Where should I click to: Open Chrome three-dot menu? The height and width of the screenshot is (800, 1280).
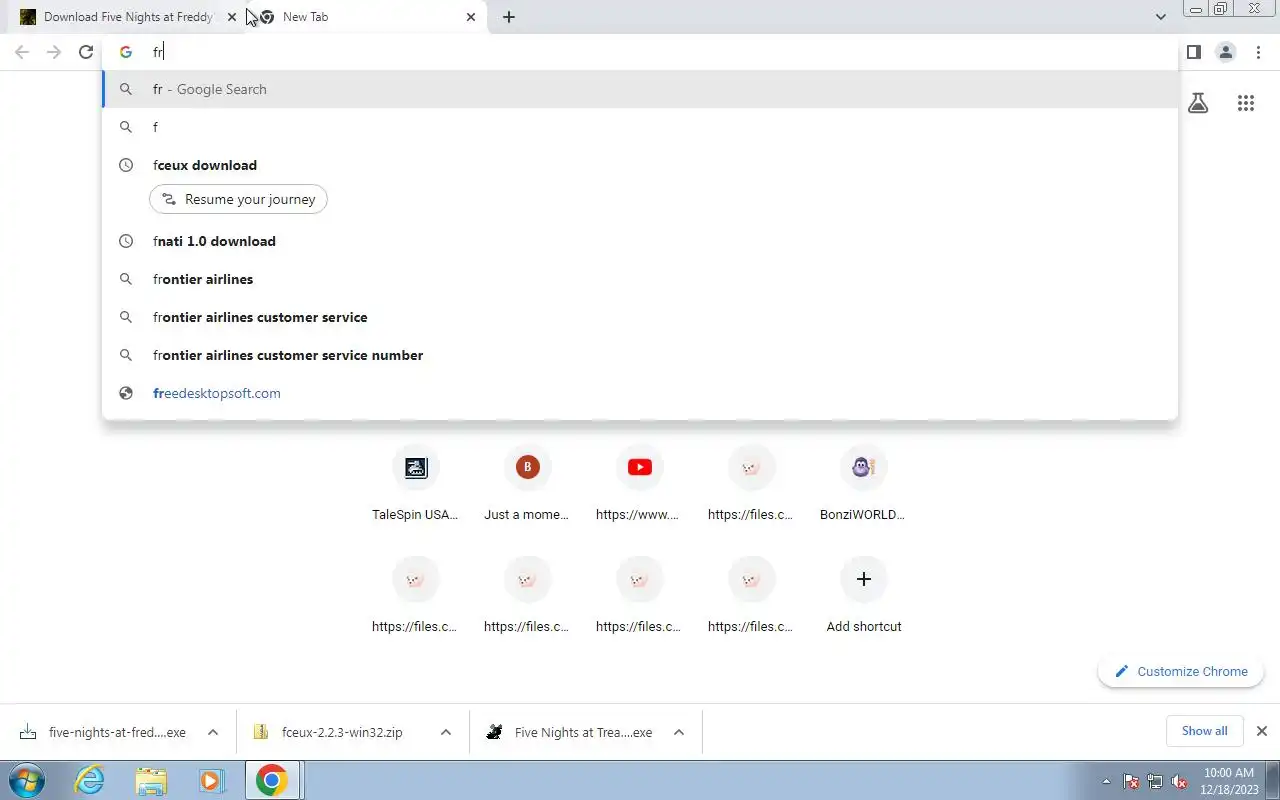1258,52
